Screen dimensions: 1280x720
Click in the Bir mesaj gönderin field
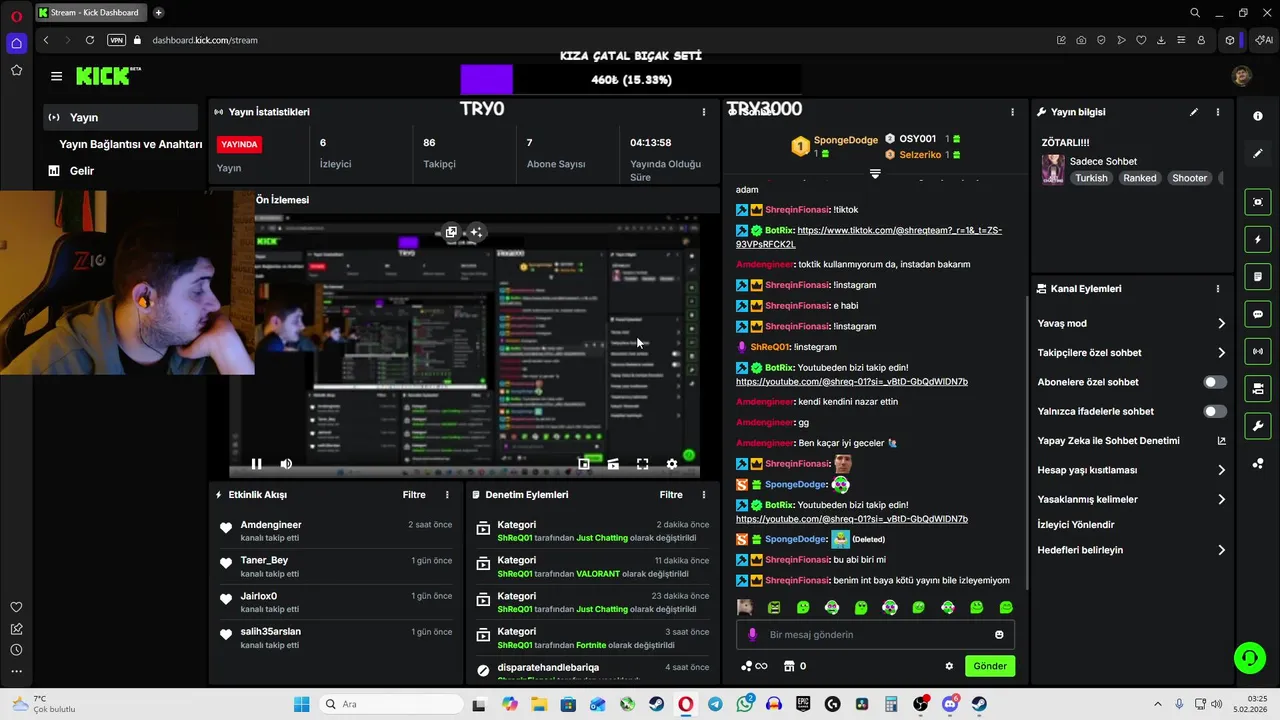coord(875,635)
